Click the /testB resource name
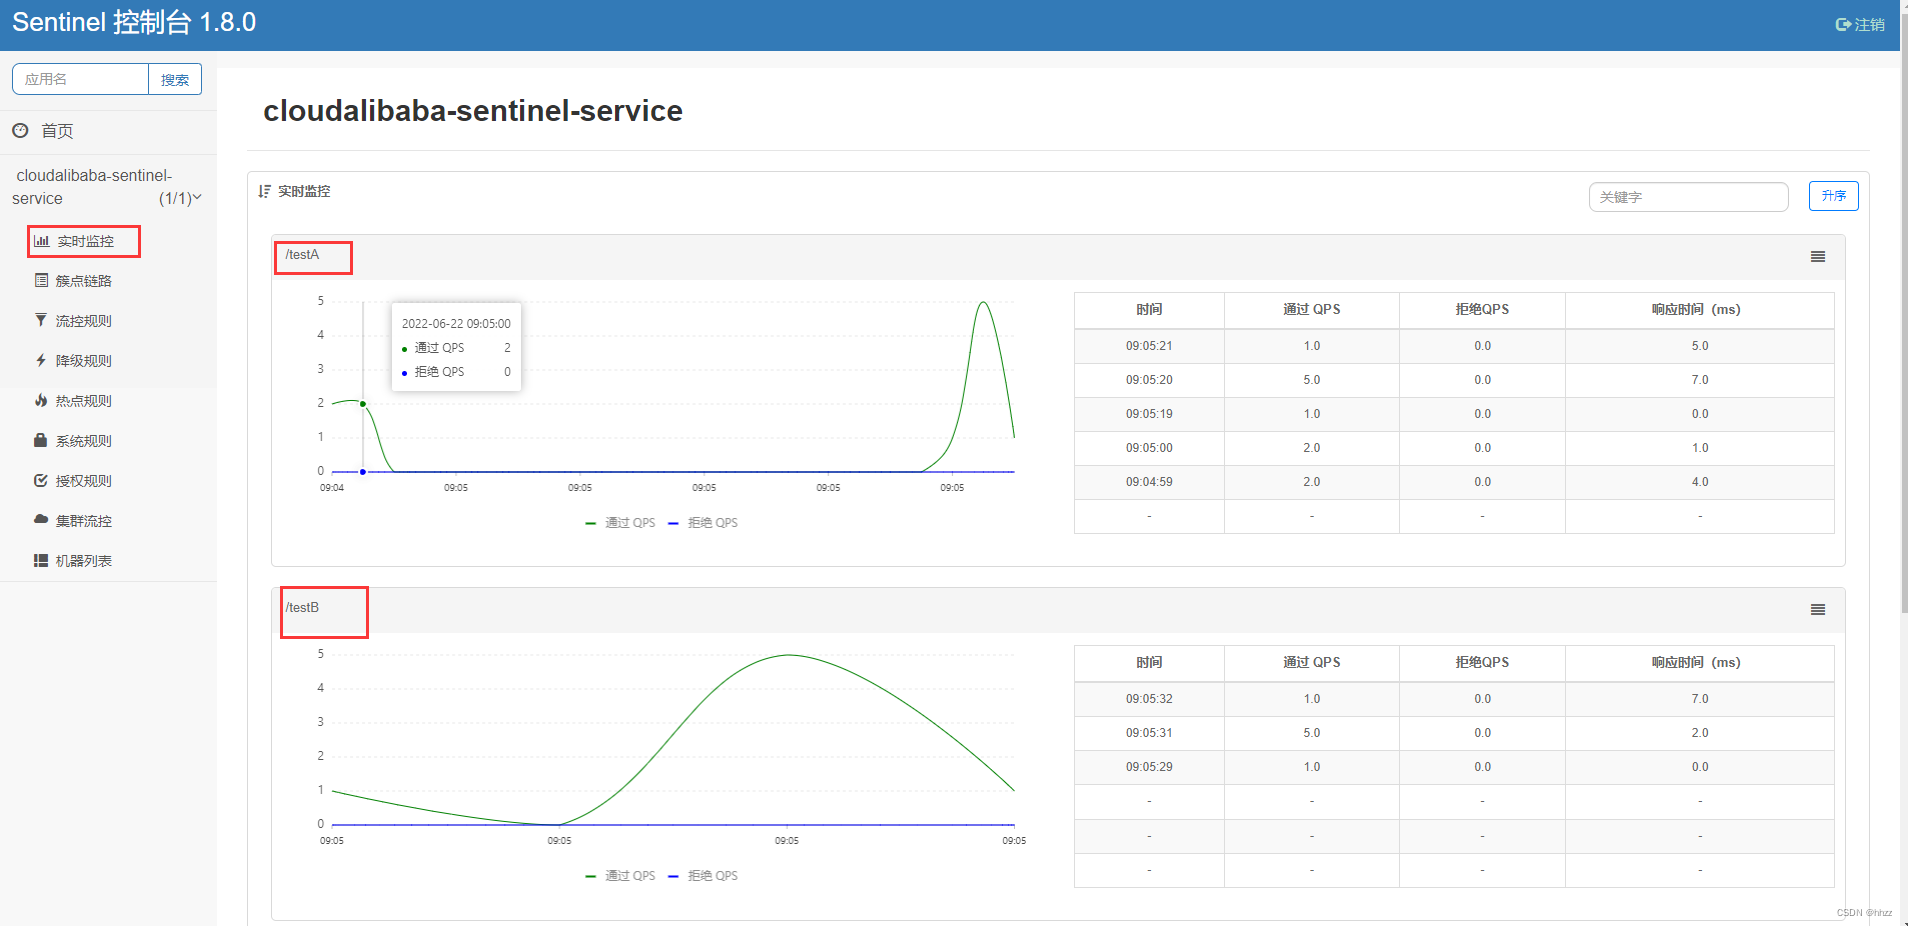 (302, 608)
